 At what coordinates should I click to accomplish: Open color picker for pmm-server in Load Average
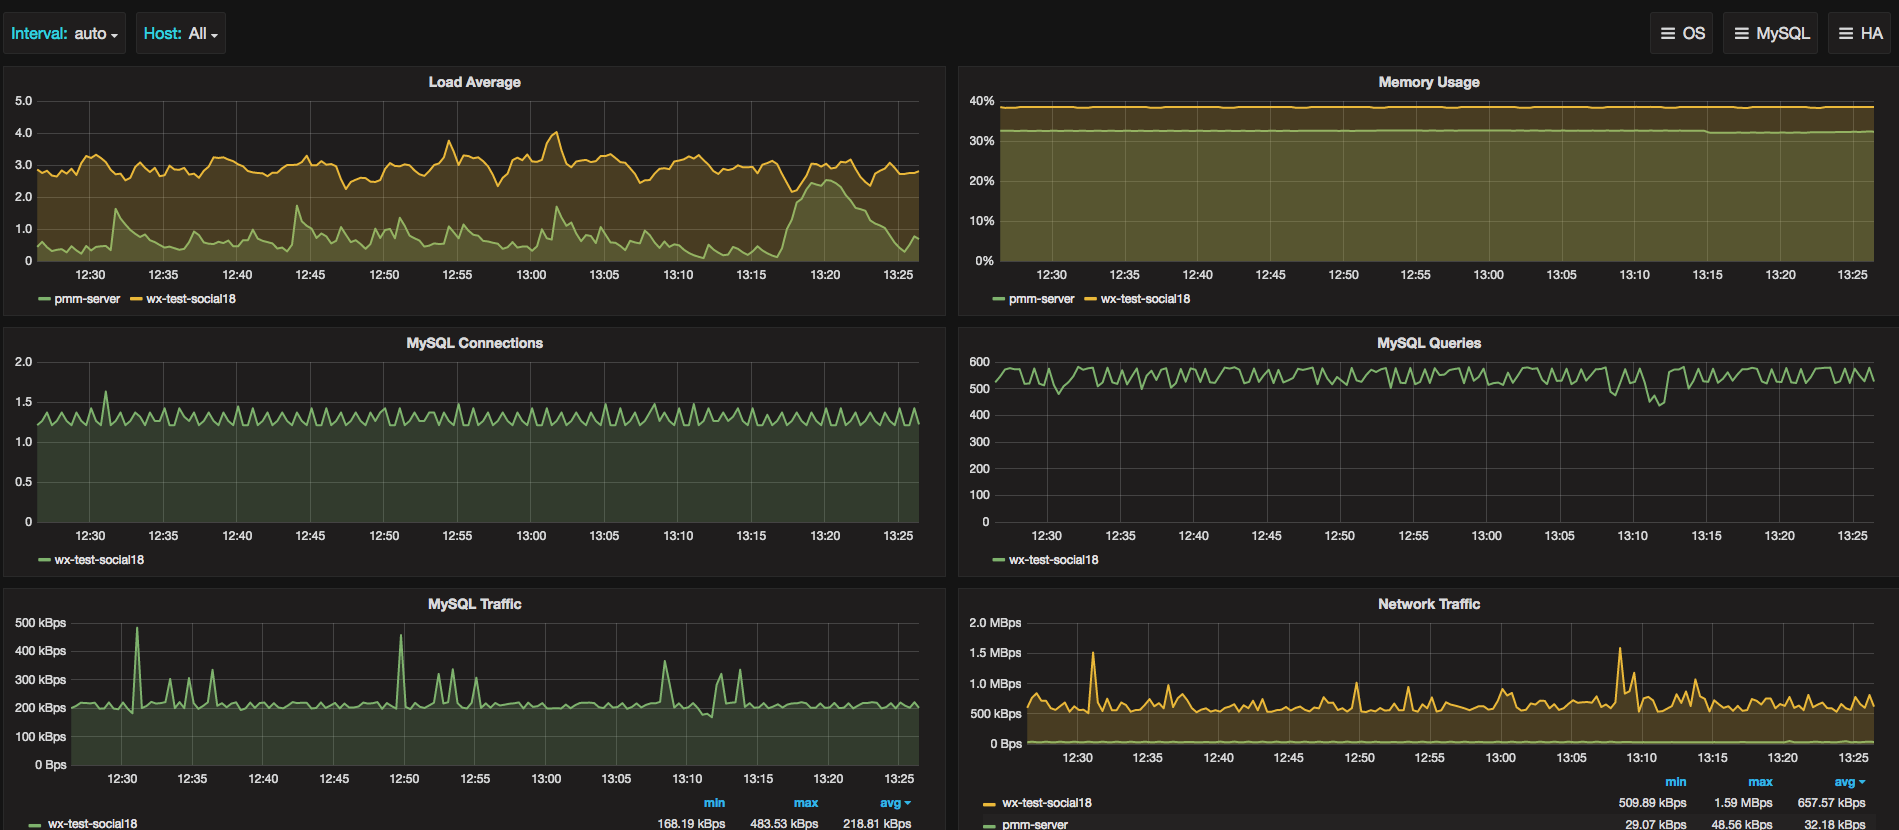coord(44,299)
